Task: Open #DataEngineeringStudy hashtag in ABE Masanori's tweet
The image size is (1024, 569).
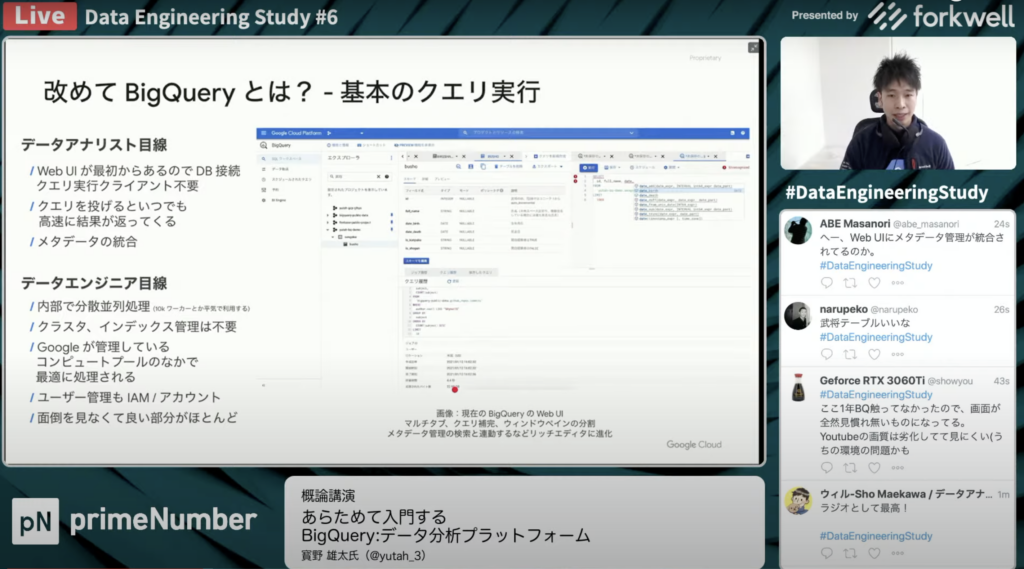Action: coord(876,266)
